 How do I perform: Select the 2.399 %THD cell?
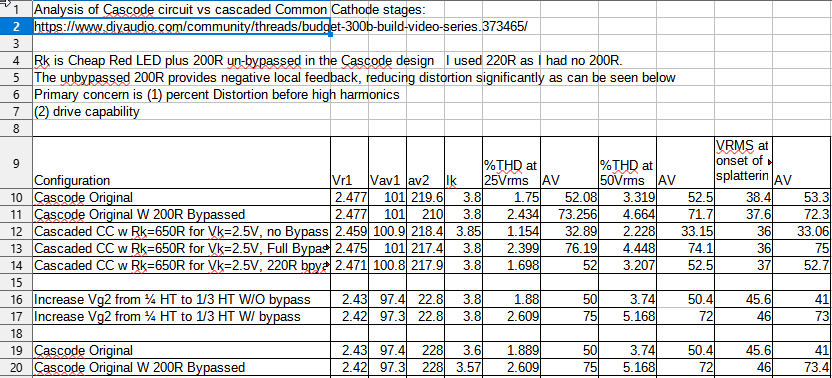coord(512,248)
